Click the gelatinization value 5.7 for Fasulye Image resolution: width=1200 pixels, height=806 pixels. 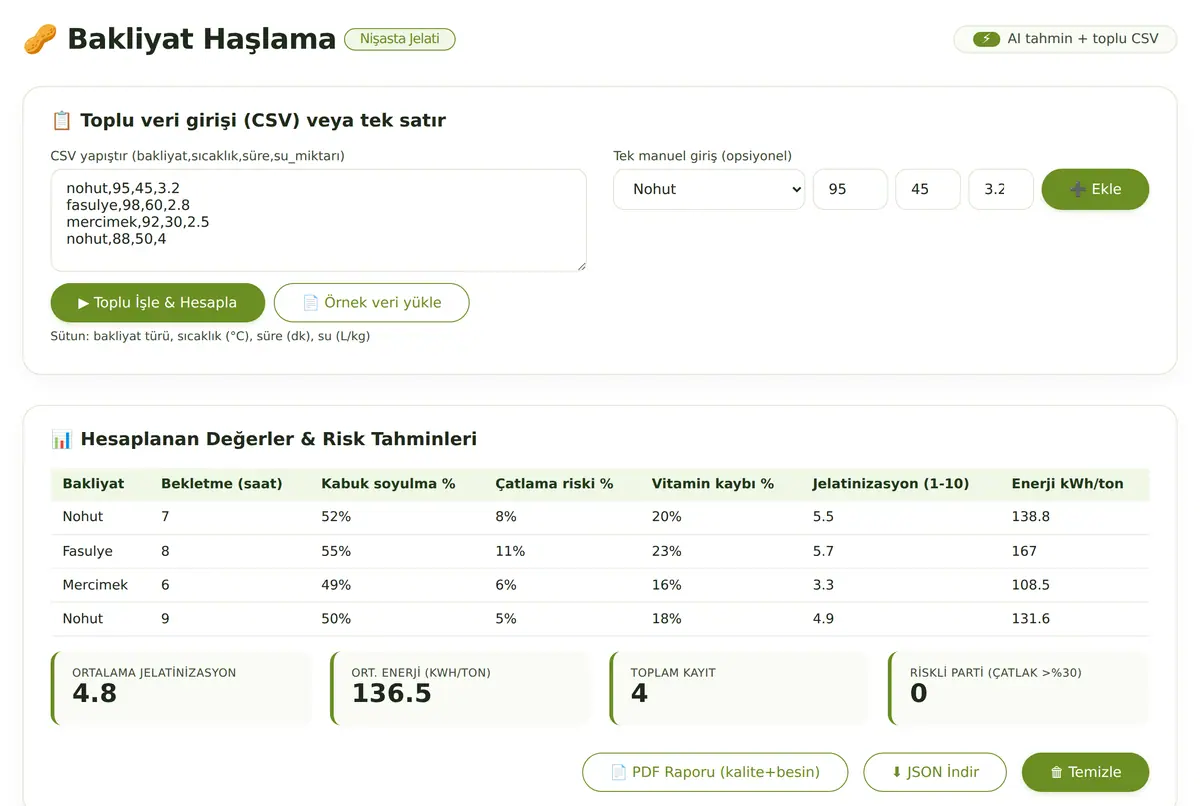823,551
